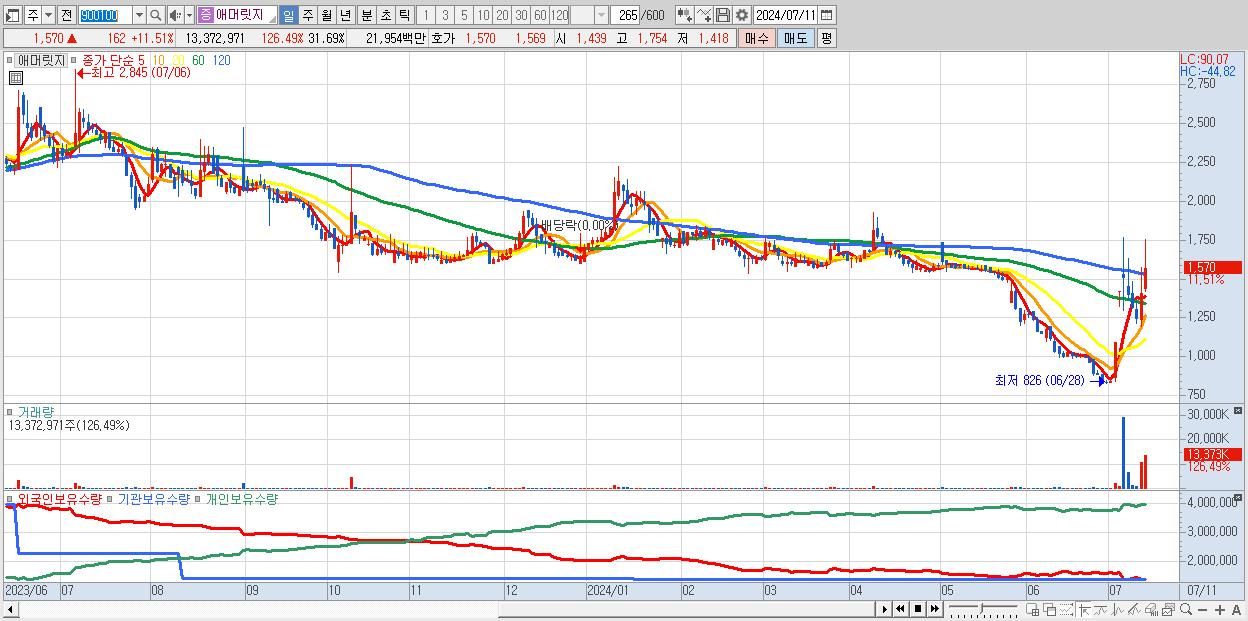This screenshot has width=1248, height=621.
Task: Set interval to 3
Action: [445, 16]
